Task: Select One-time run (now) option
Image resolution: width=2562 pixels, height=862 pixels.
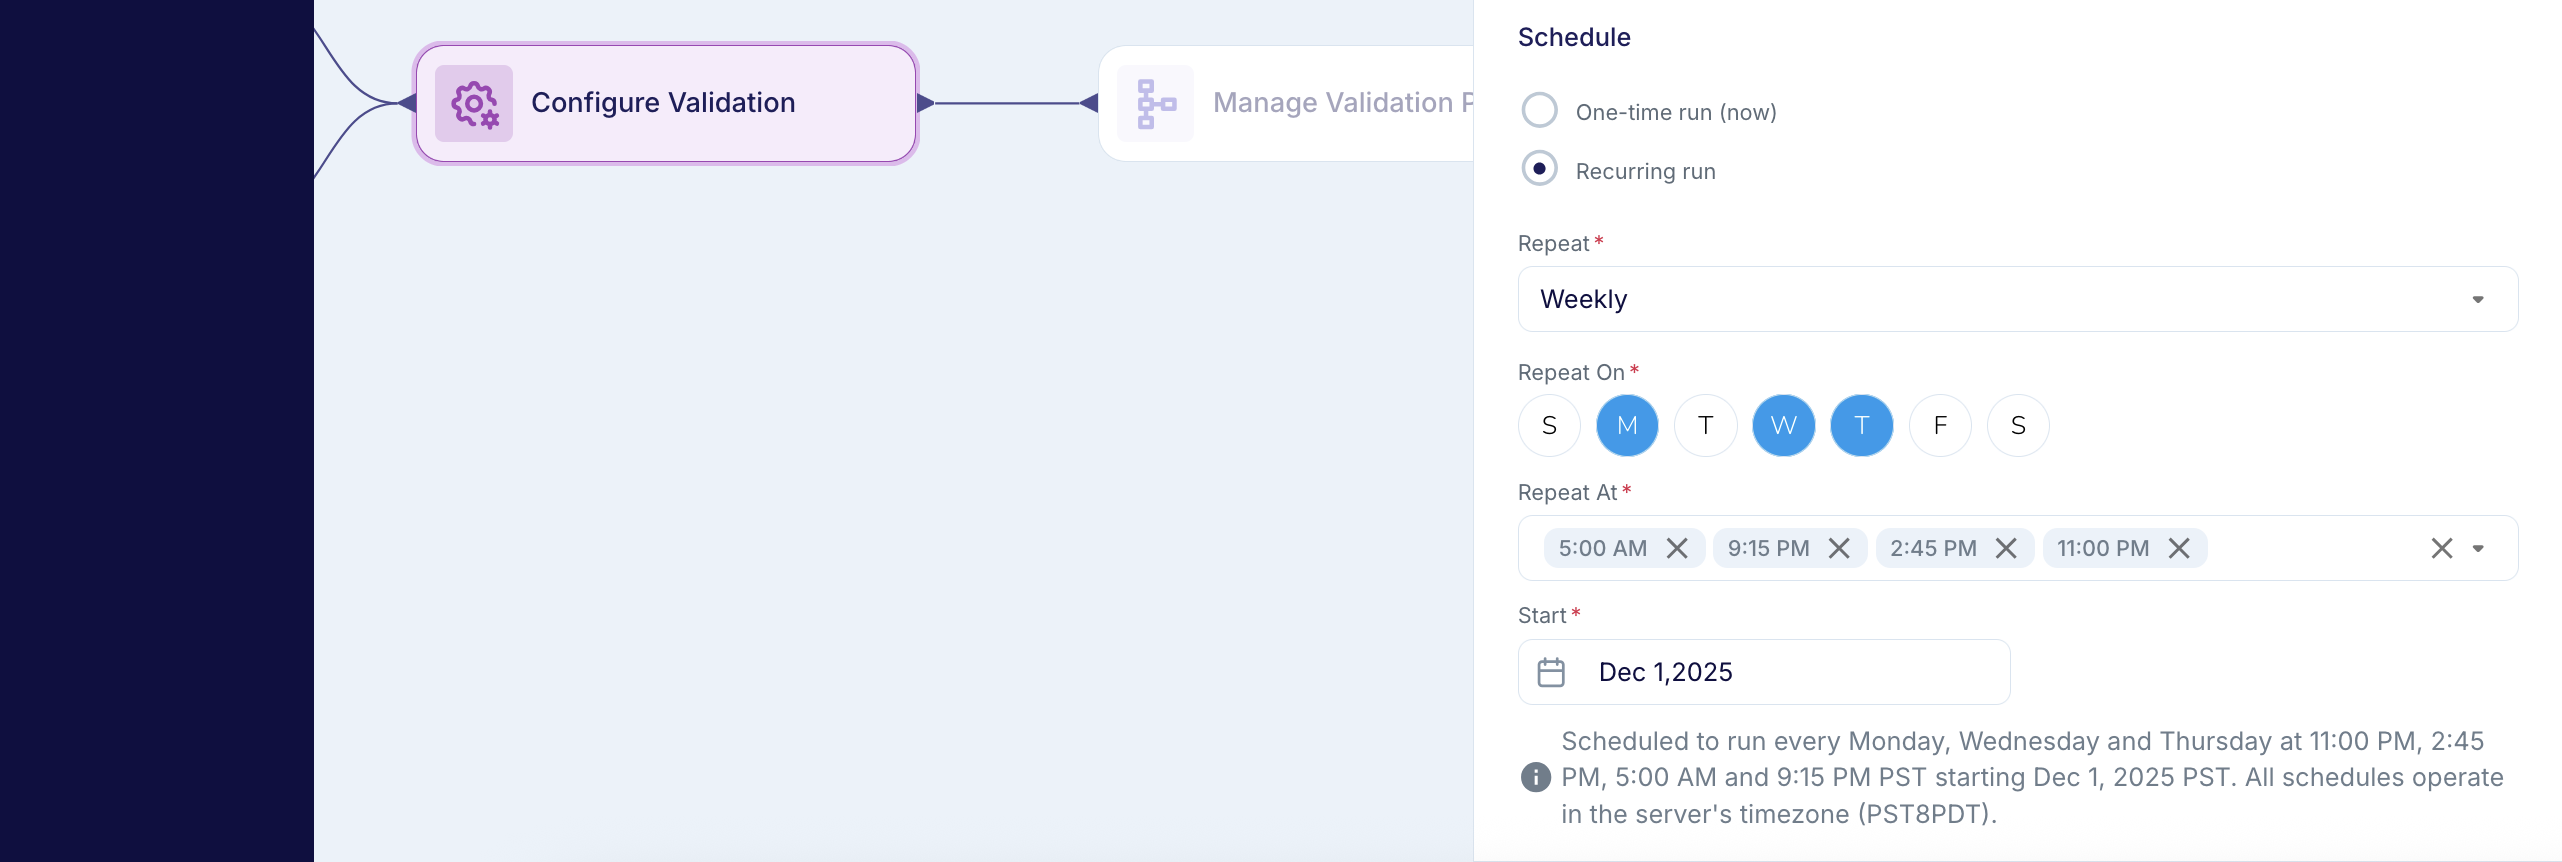Action: [1540, 110]
